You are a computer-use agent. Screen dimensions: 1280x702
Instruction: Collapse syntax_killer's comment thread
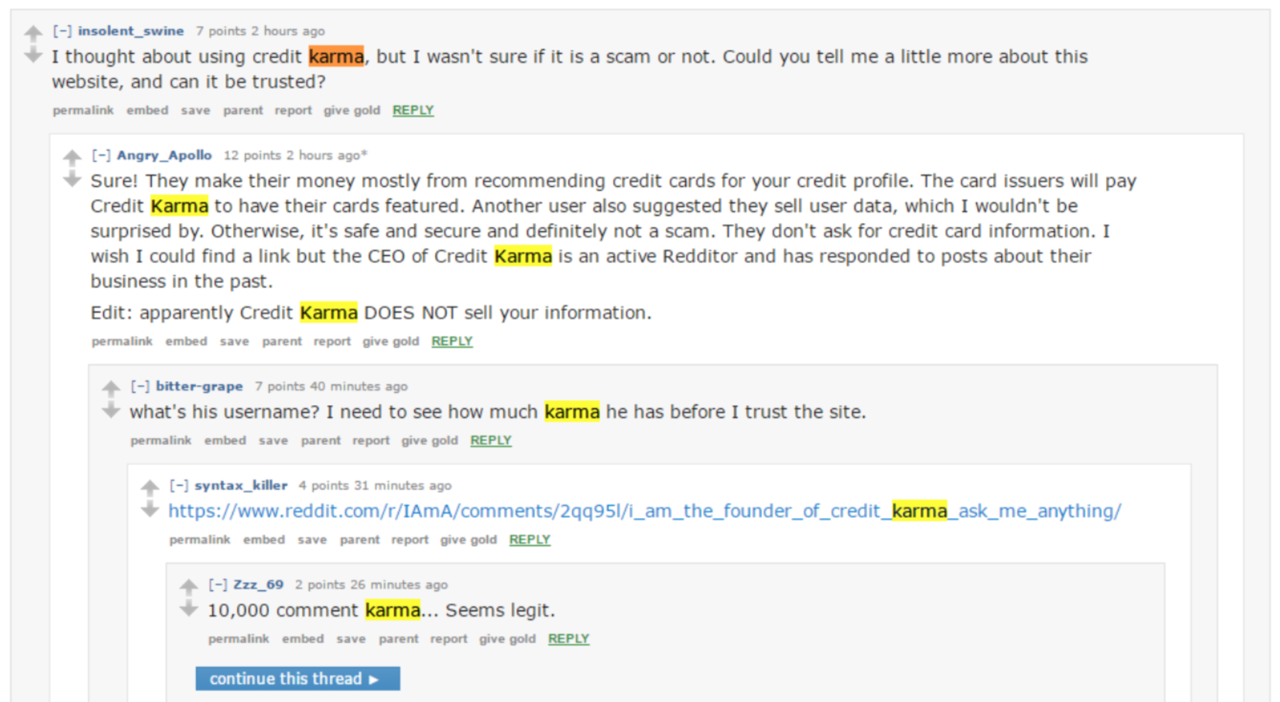[x=179, y=485]
